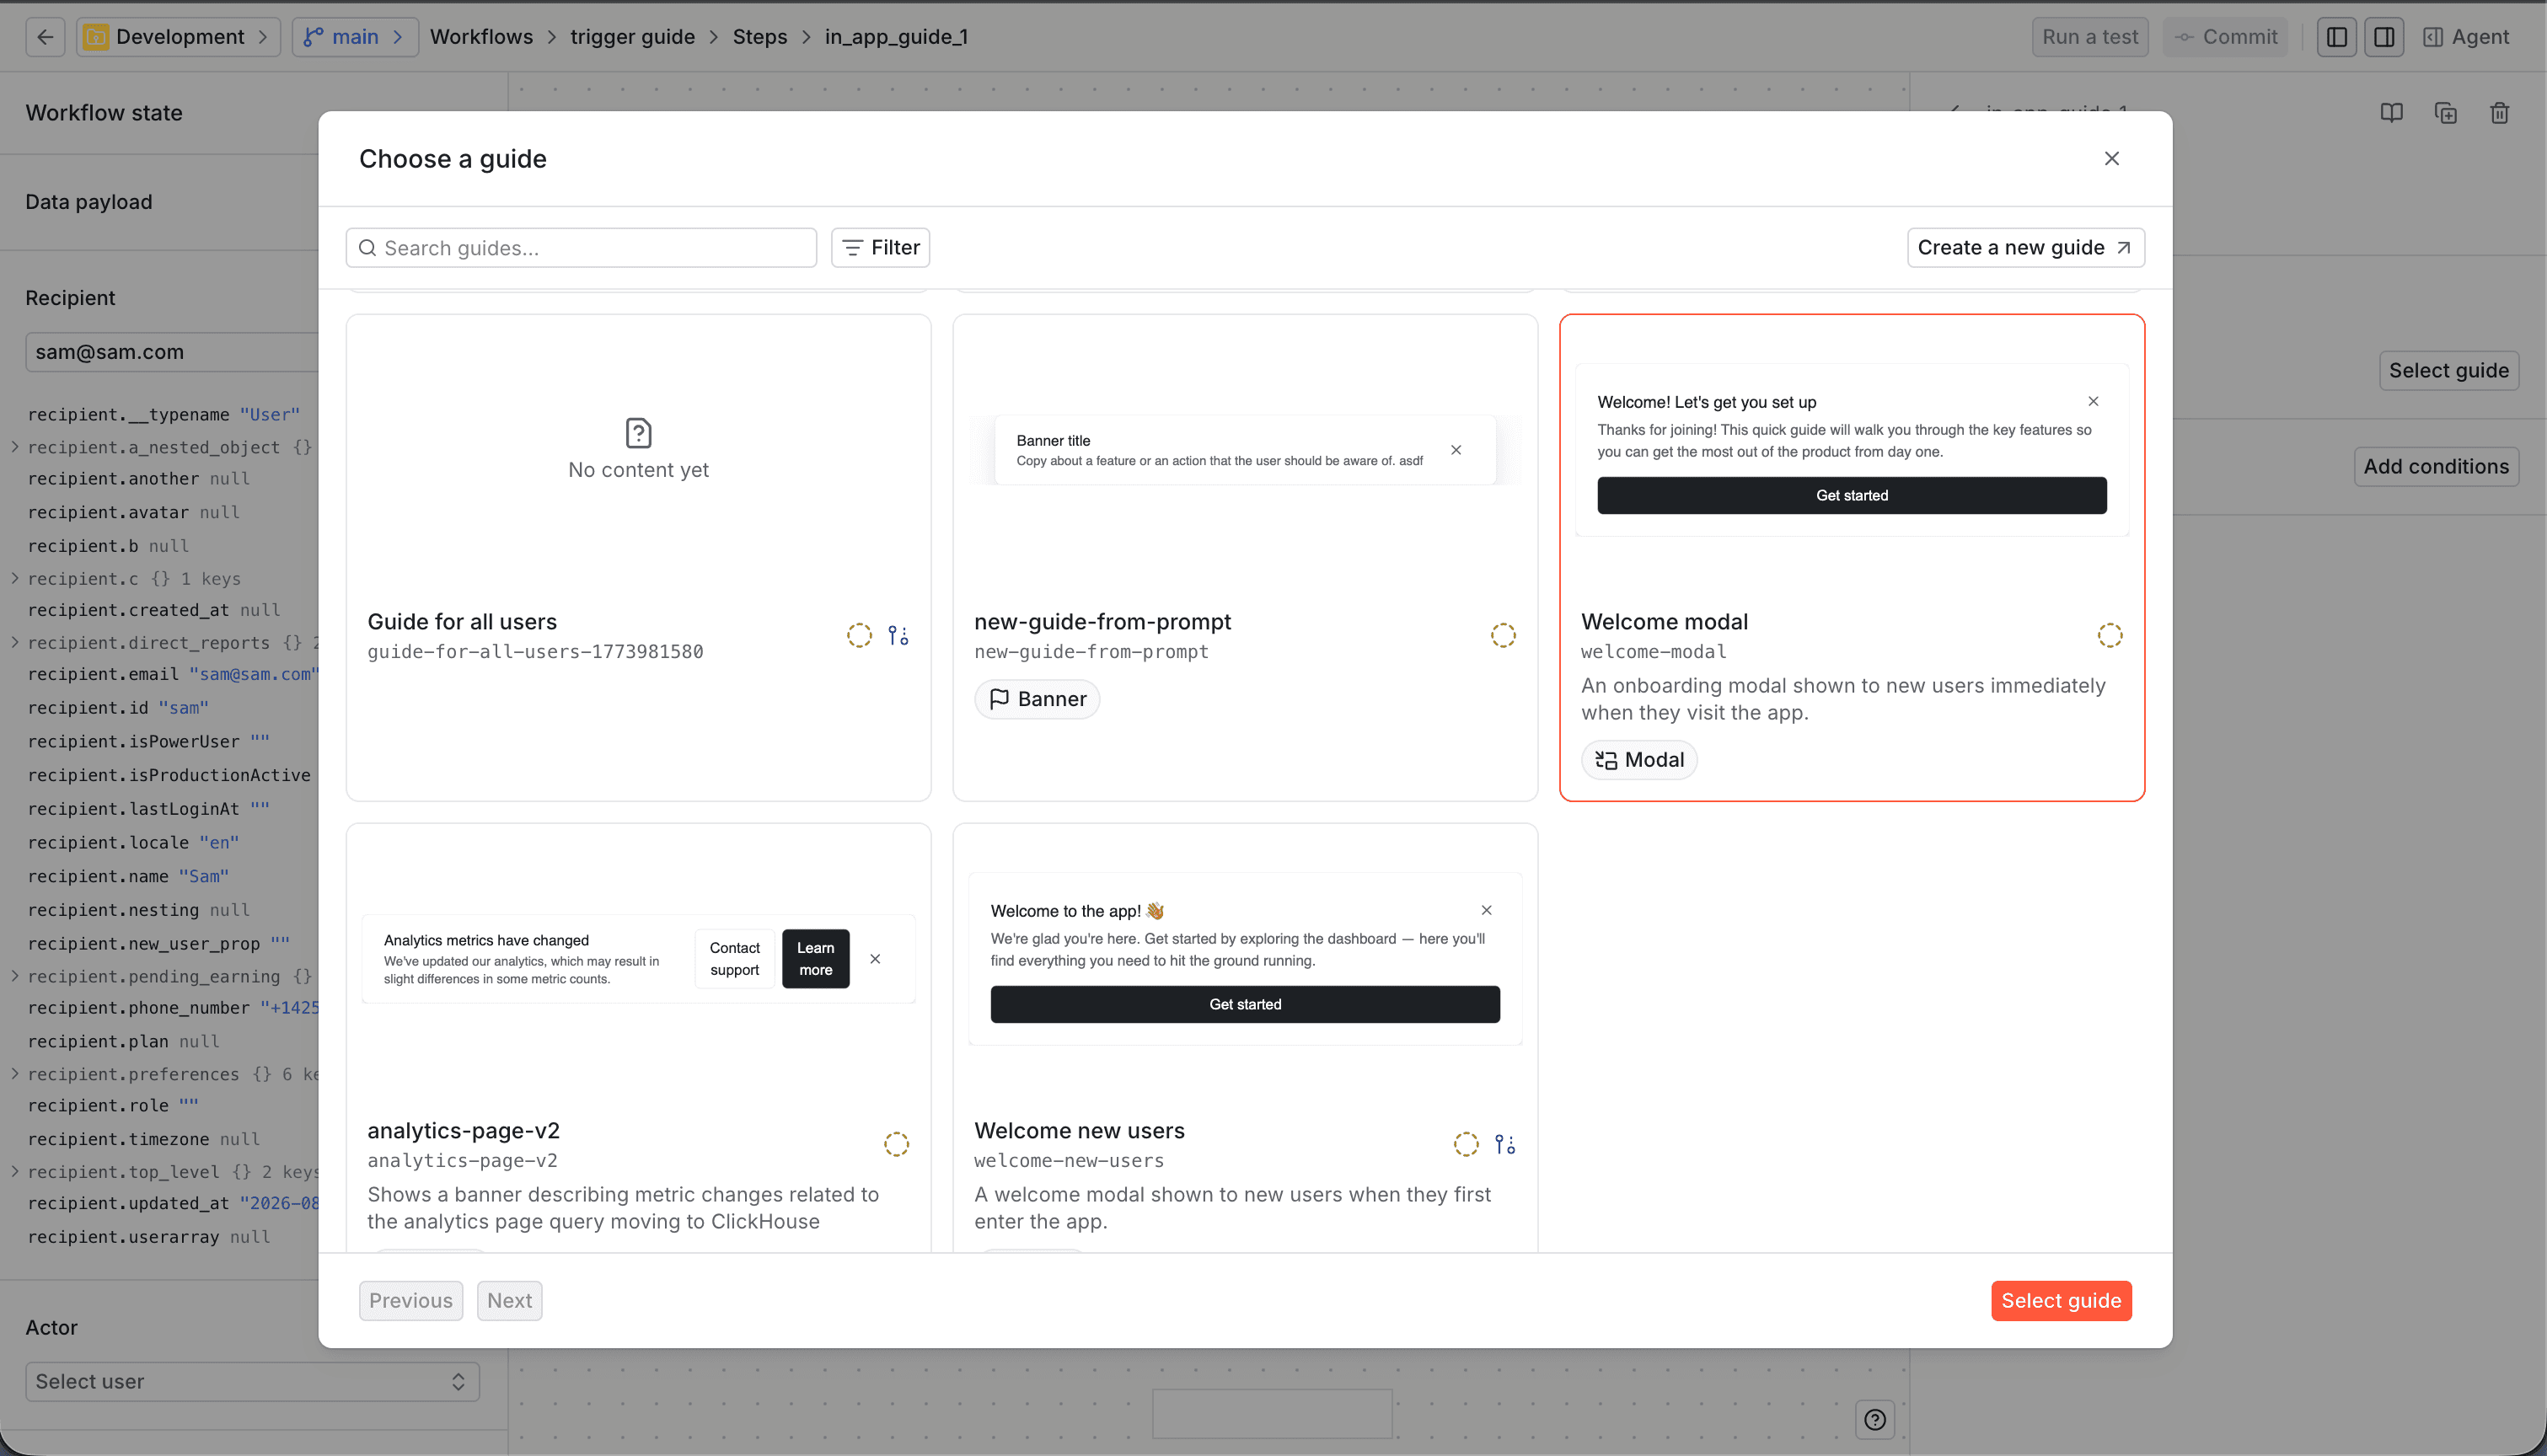
Task: Click the Previous pagination button
Action: tap(411, 1300)
